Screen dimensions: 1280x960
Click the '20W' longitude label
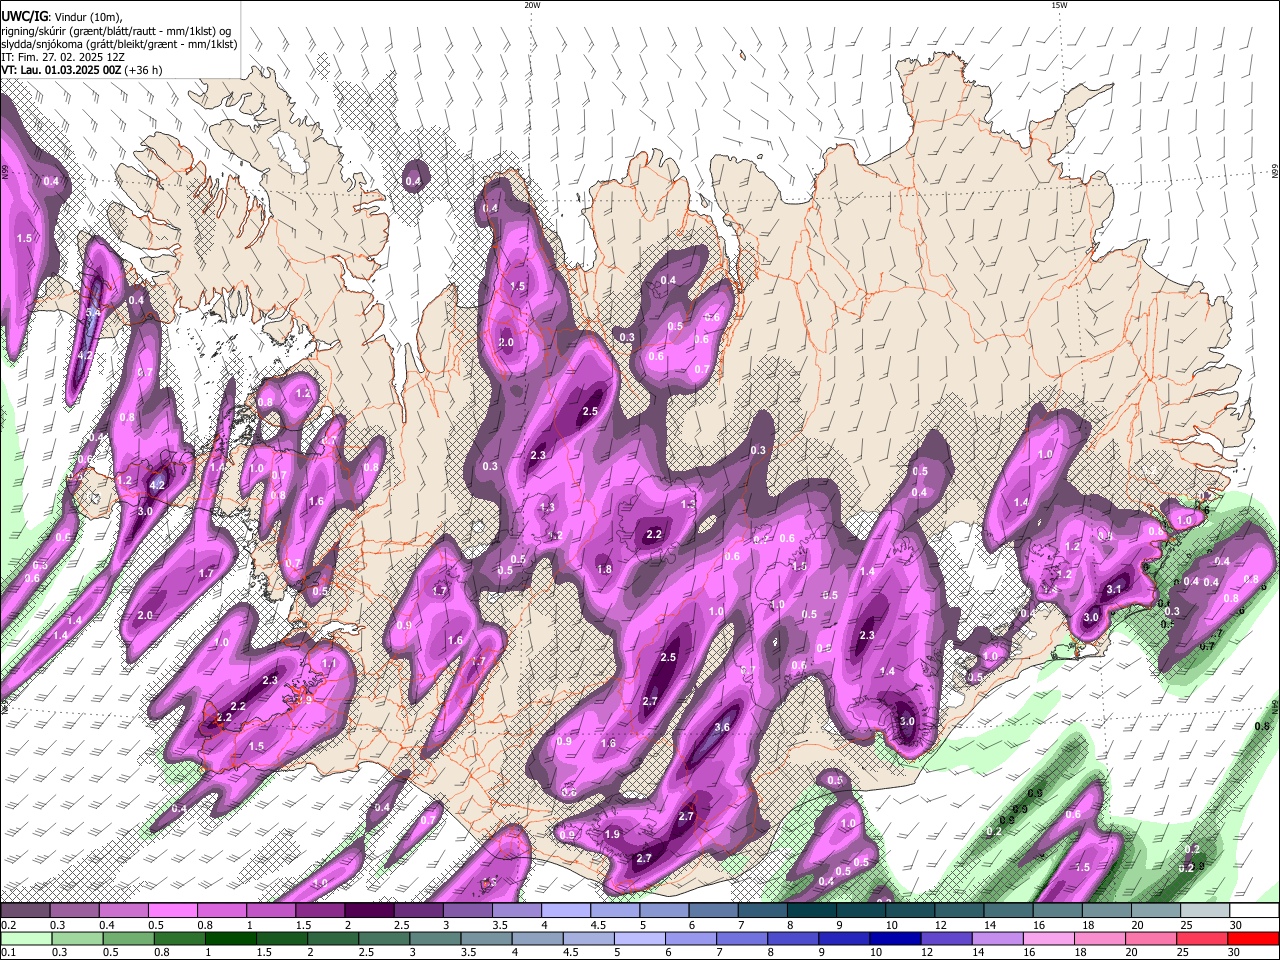(x=533, y=5)
